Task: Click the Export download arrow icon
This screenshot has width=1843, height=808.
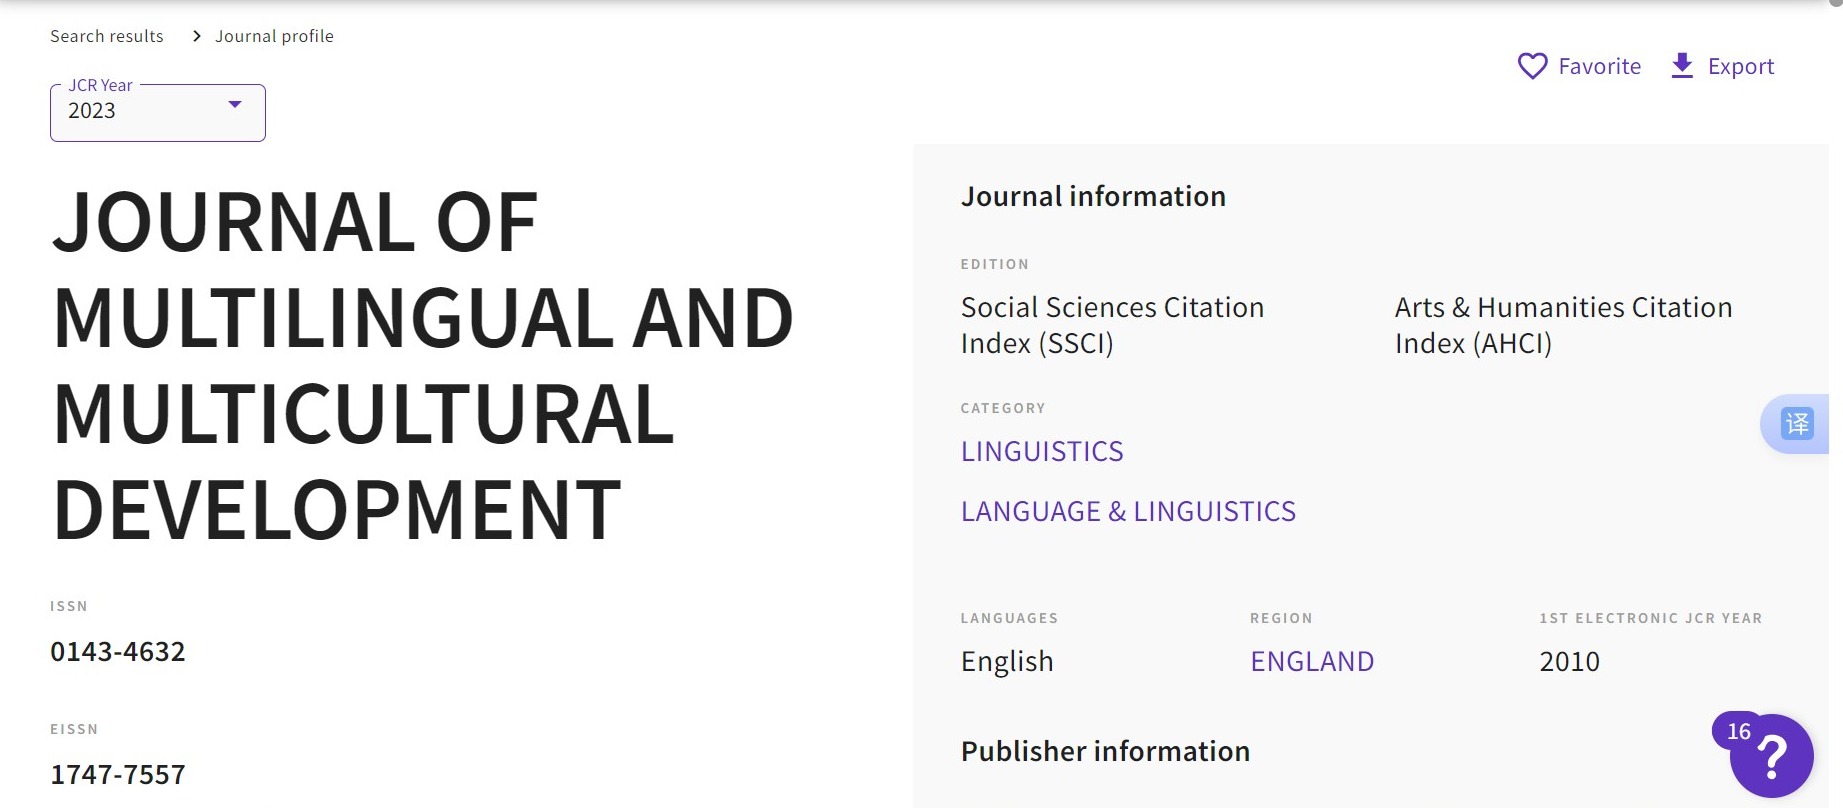Action: [x=1682, y=66]
